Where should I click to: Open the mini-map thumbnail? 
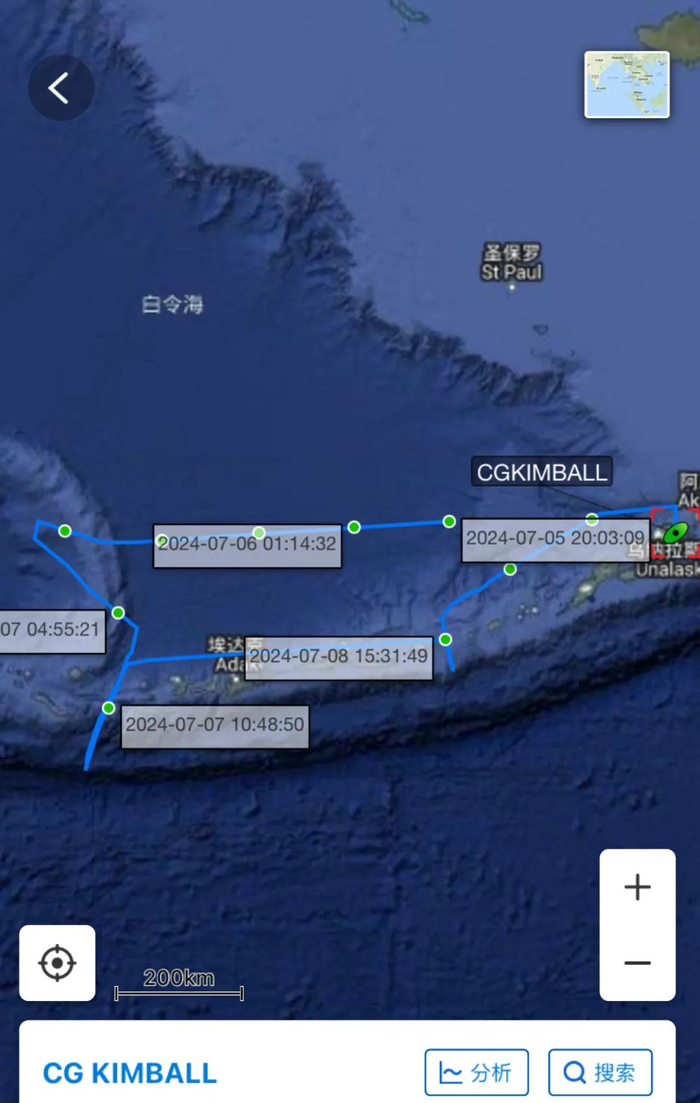(x=627, y=84)
